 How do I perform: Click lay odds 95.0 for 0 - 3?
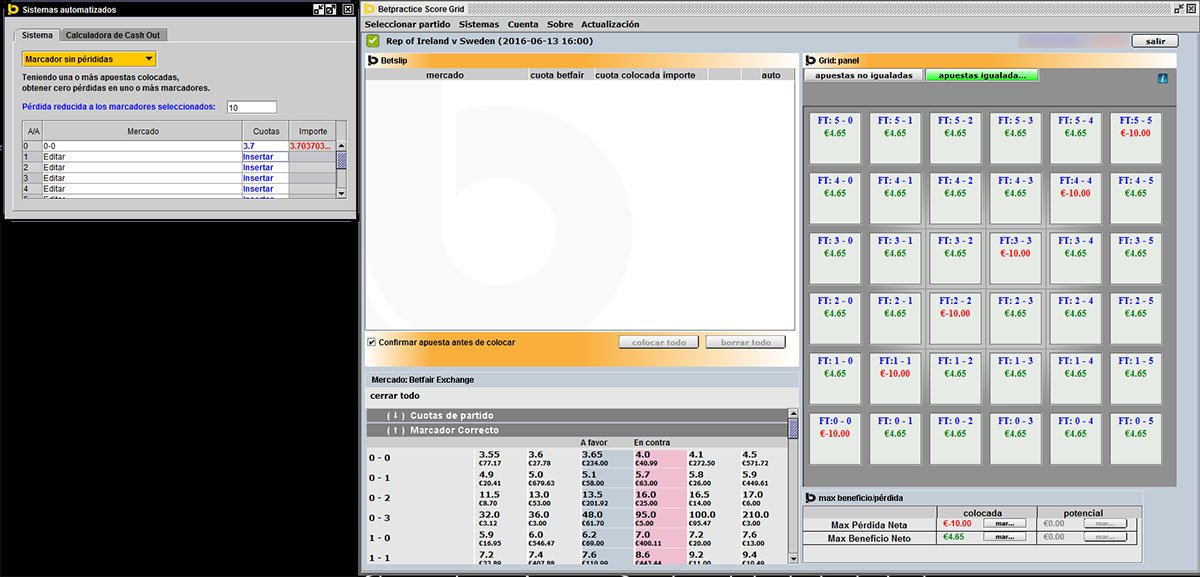point(659,518)
